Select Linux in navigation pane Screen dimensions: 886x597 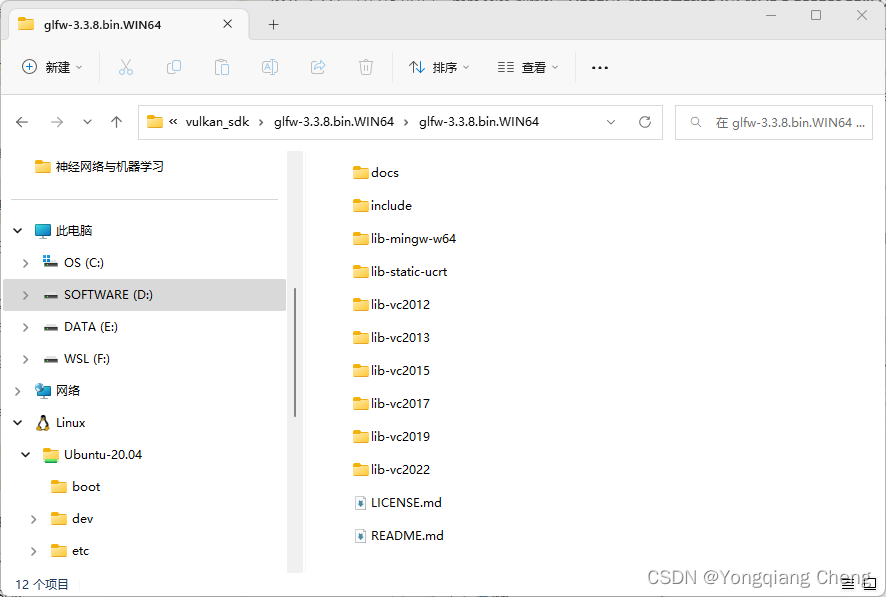[x=60, y=423]
